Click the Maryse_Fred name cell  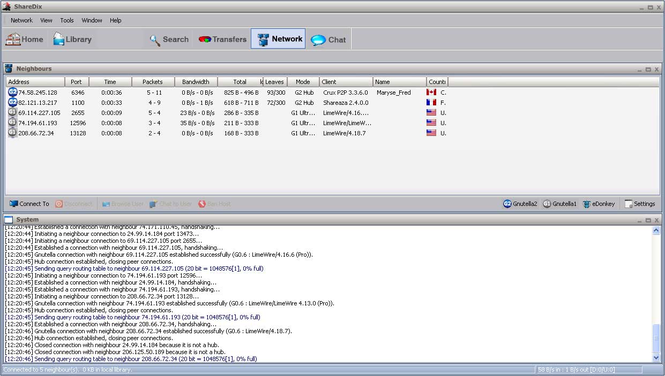click(394, 92)
